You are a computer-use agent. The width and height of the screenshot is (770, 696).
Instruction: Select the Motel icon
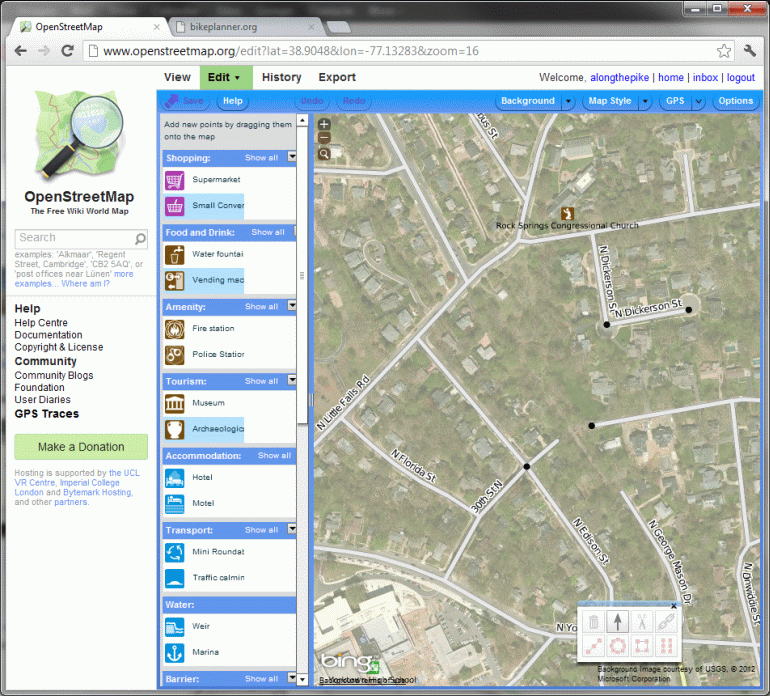point(174,504)
